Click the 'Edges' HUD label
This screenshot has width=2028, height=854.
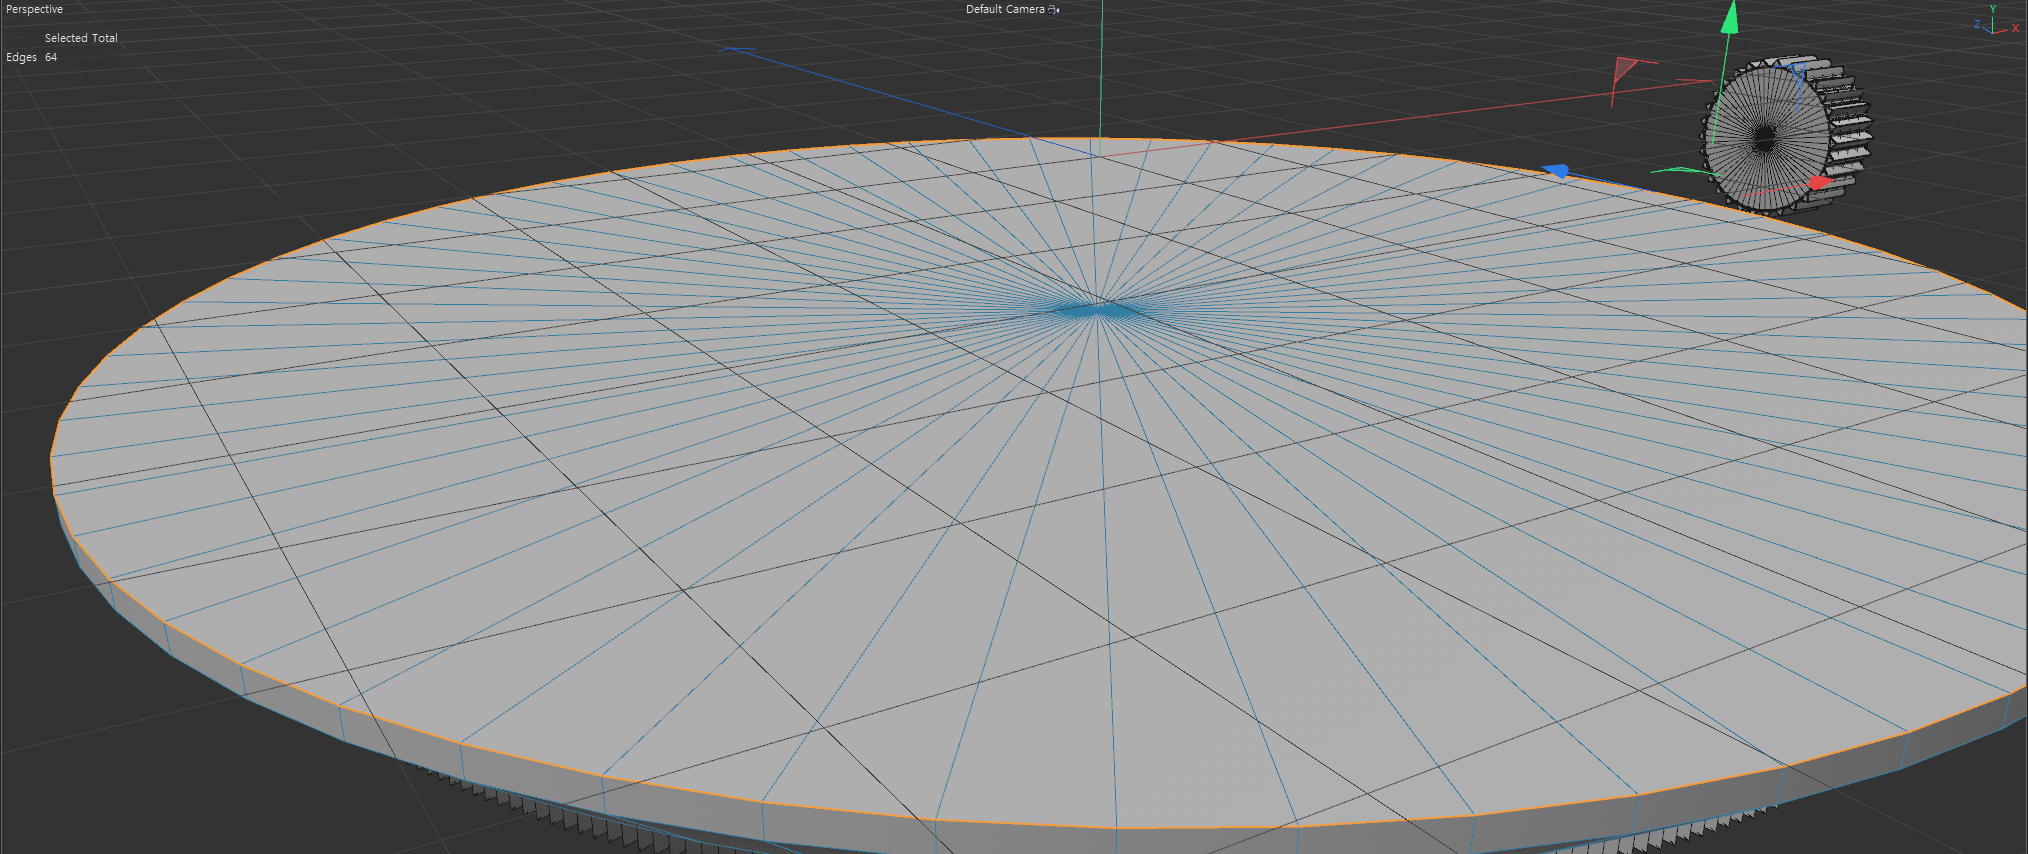tap(21, 57)
